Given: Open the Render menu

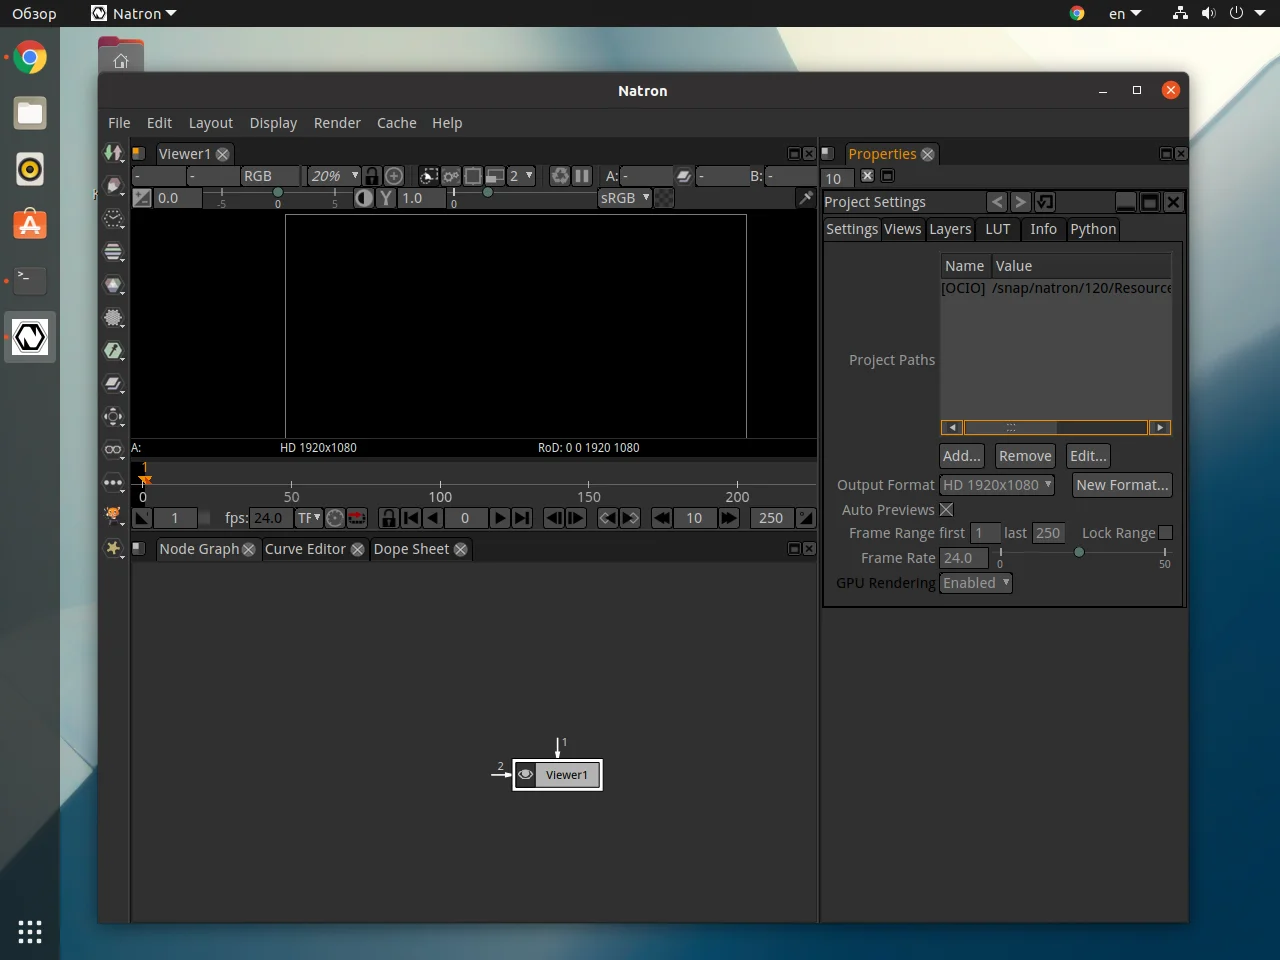Looking at the screenshot, I should [337, 123].
